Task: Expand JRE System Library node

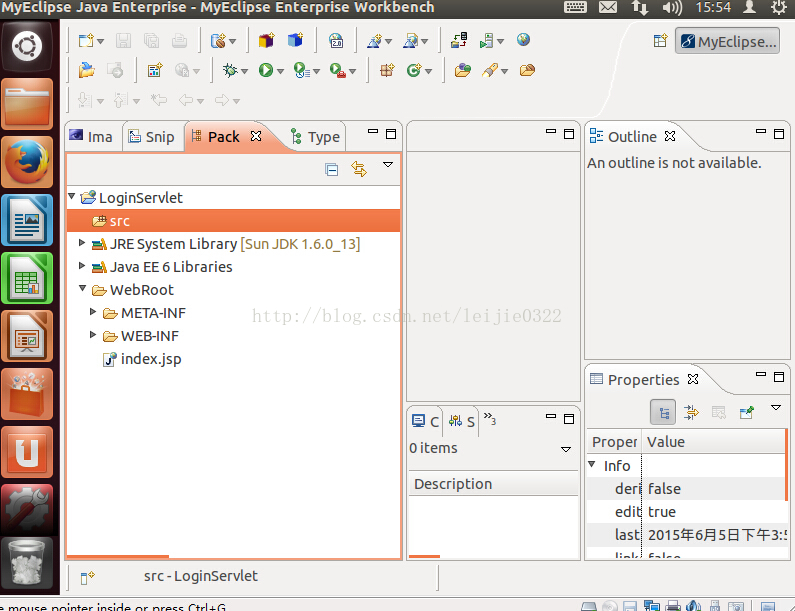Action: 82,243
